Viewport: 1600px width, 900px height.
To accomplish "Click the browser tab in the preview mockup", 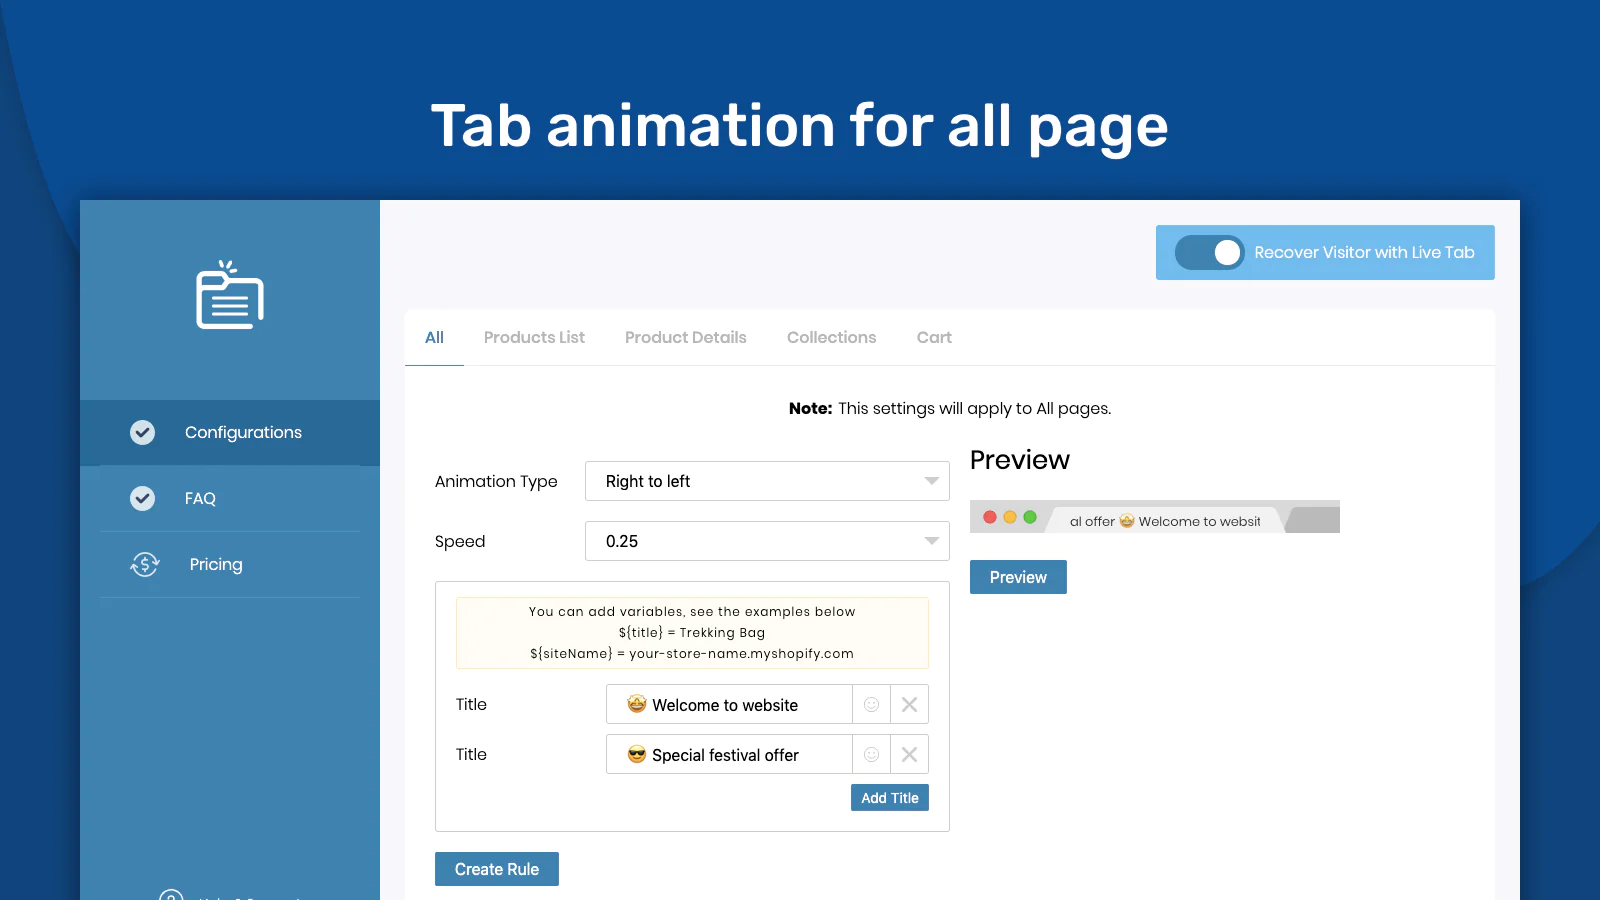I will click(1164, 520).
